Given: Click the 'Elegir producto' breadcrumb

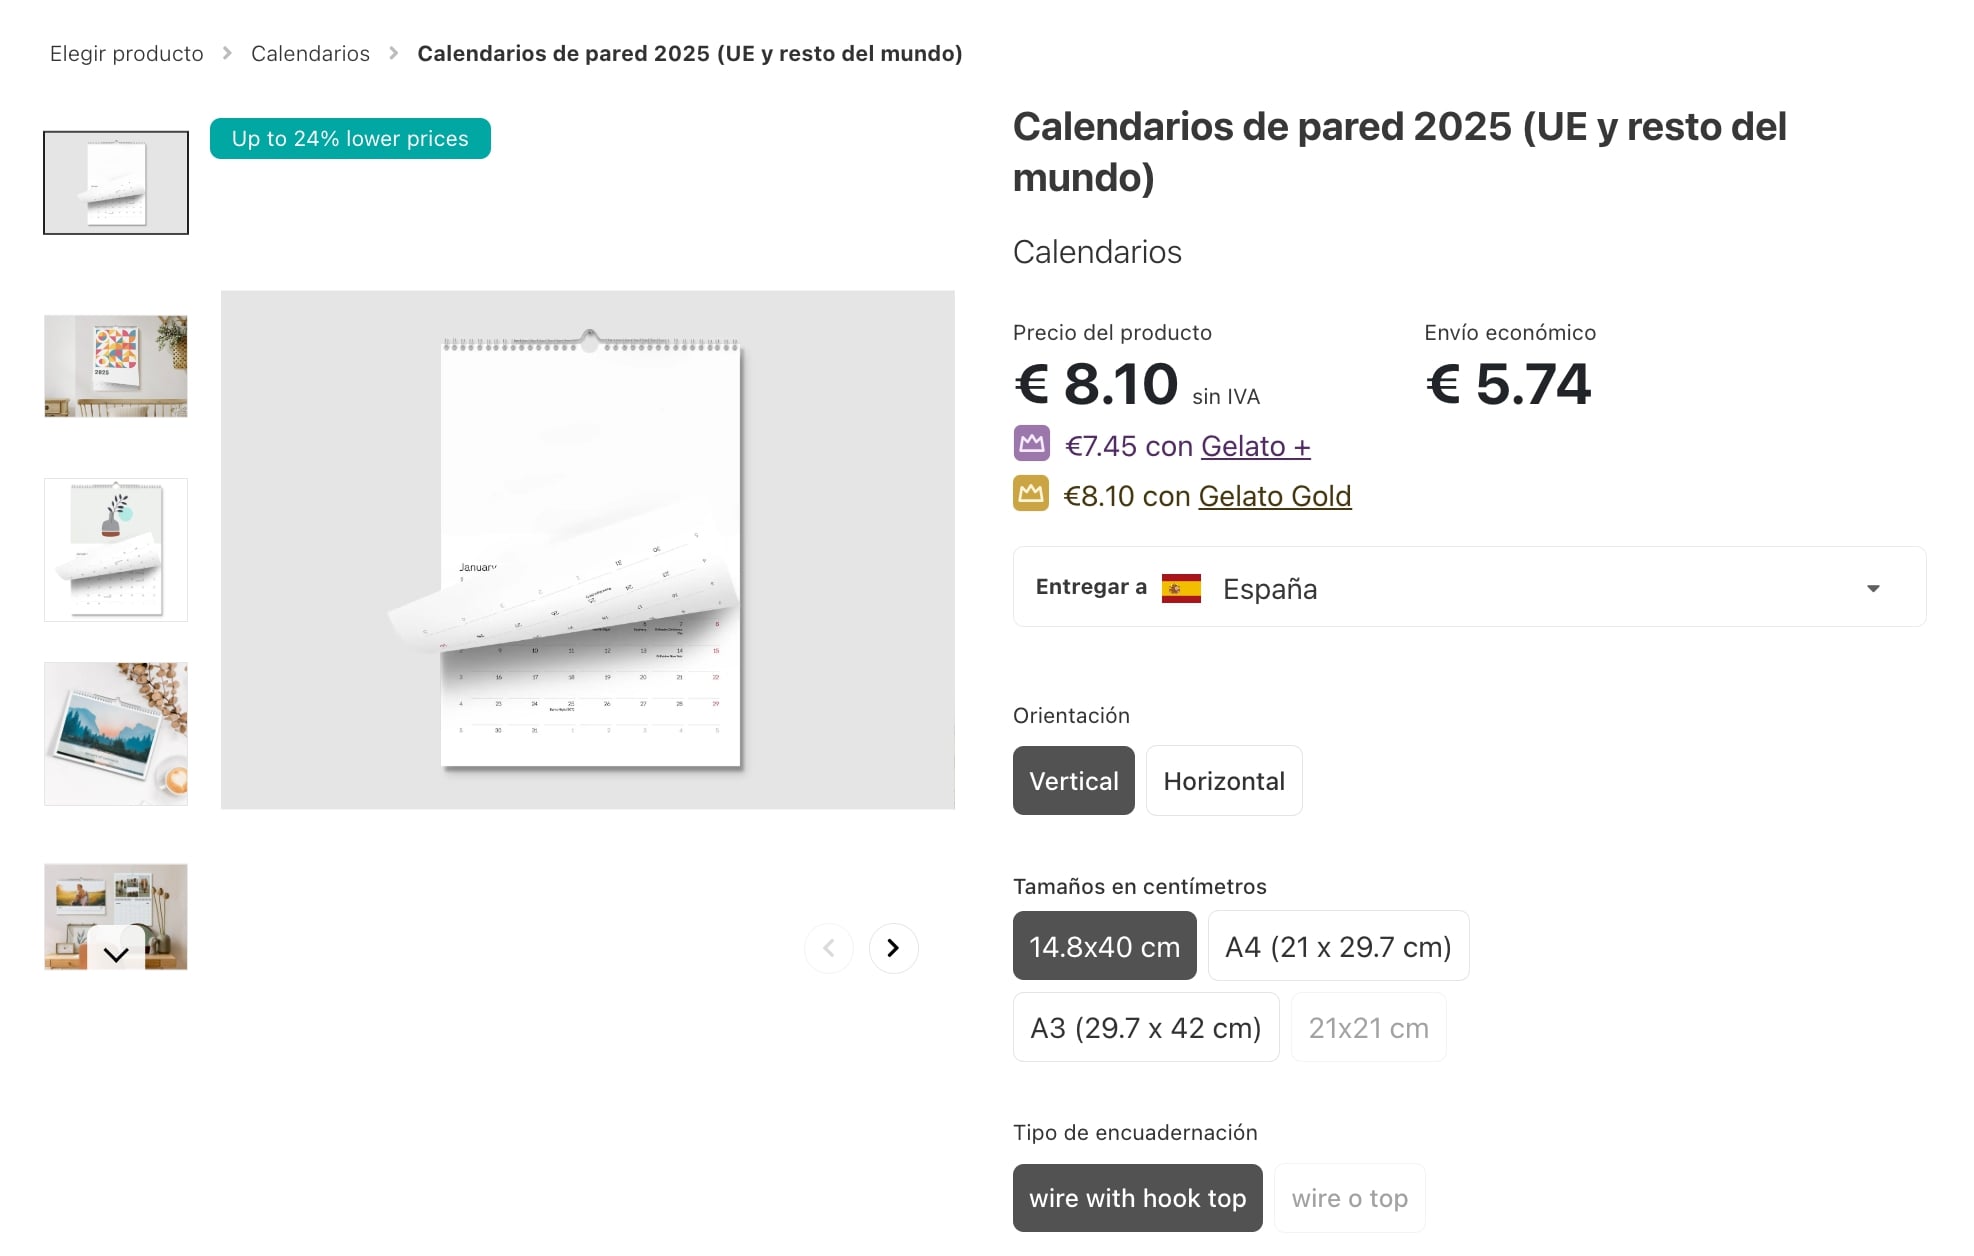Looking at the screenshot, I should tap(125, 53).
